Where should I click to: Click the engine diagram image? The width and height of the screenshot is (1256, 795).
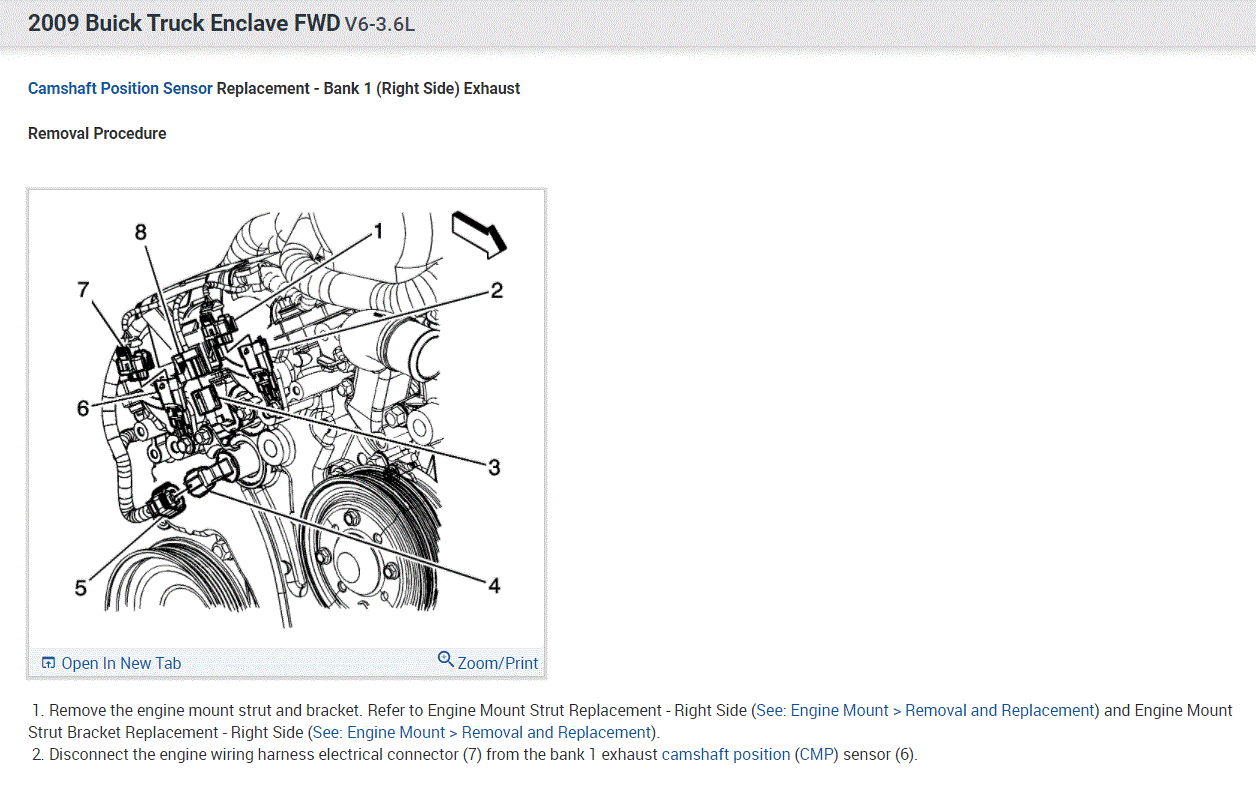(x=287, y=418)
